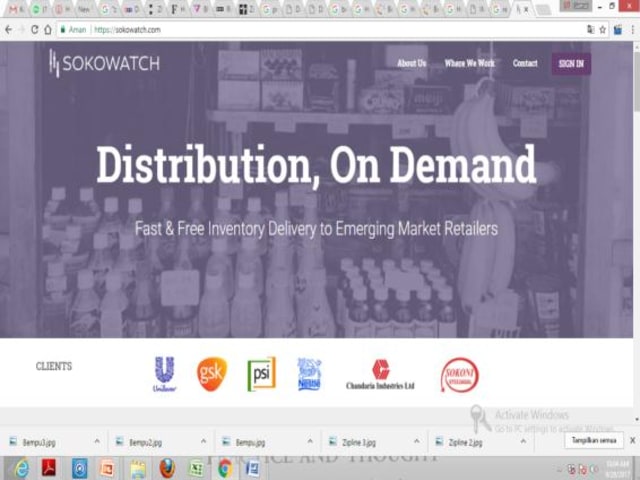Click the address bar showing sokowatch.com
Image resolution: width=640 pixels, height=480 pixels.
point(322,29)
